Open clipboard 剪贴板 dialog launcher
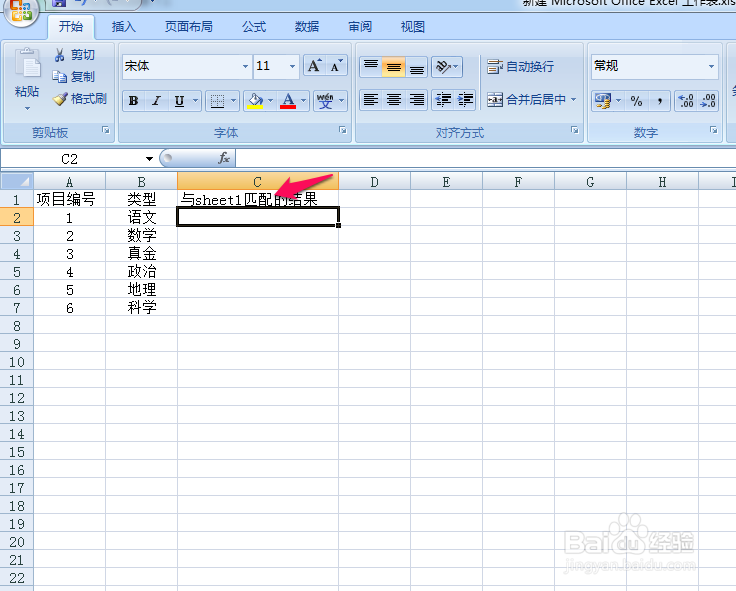The height and width of the screenshot is (591, 736). point(106,130)
